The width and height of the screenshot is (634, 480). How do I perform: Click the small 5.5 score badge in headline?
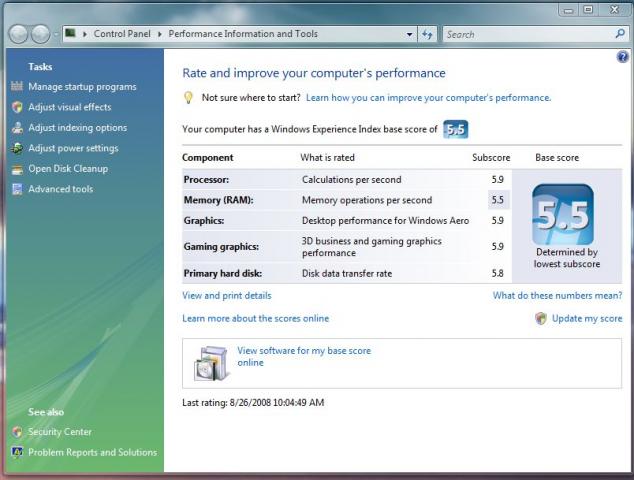pyautogui.click(x=456, y=129)
